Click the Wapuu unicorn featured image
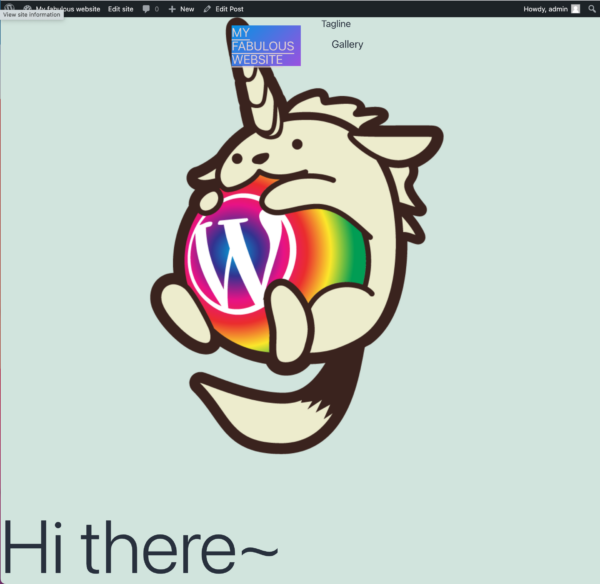This screenshot has width=600, height=584. tap(297, 237)
